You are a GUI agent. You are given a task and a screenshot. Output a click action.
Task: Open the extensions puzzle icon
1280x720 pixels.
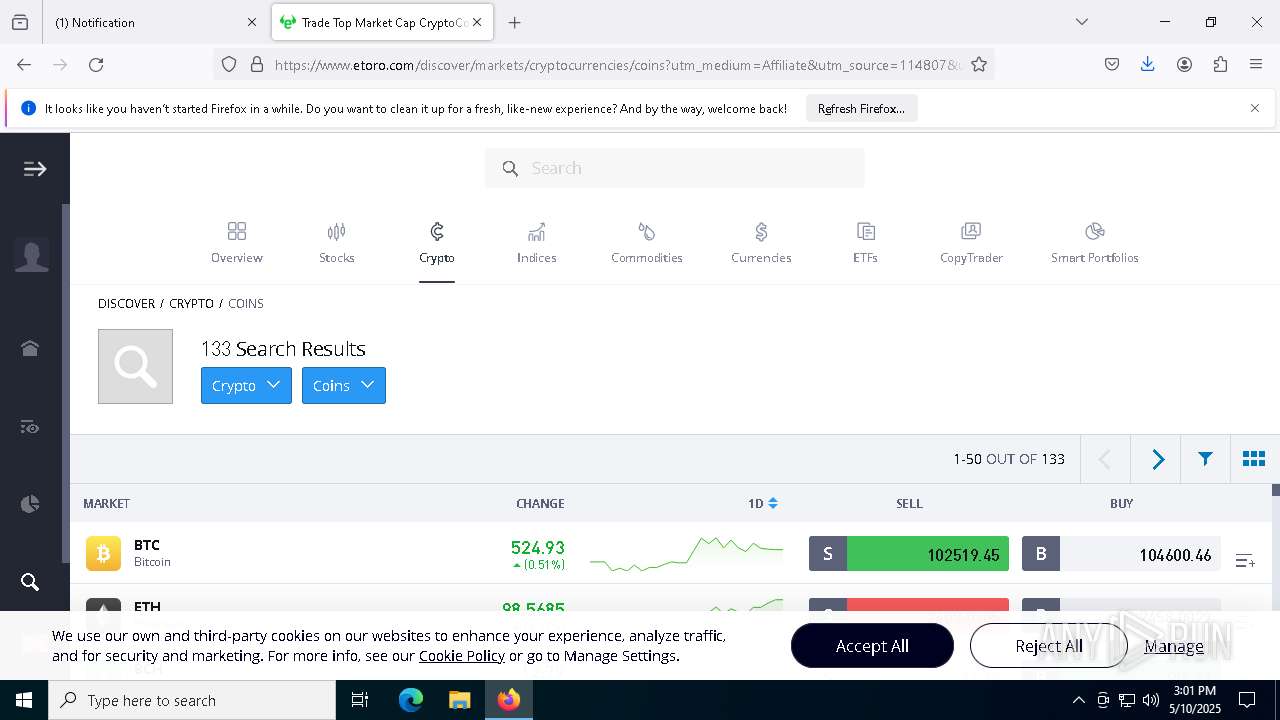click(x=1220, y=64)
